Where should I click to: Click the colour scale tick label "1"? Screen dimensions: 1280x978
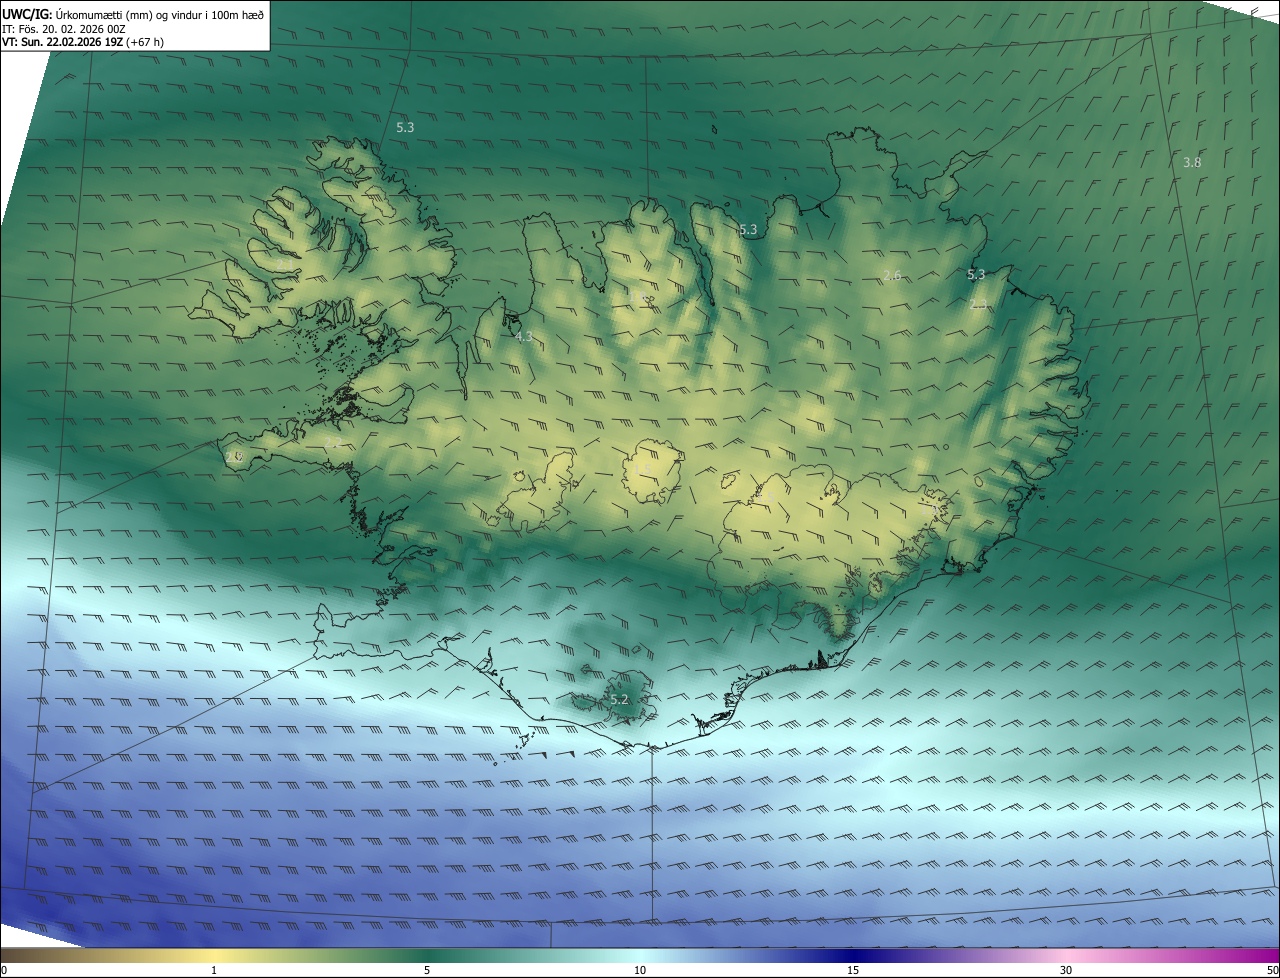coord(214,970)
